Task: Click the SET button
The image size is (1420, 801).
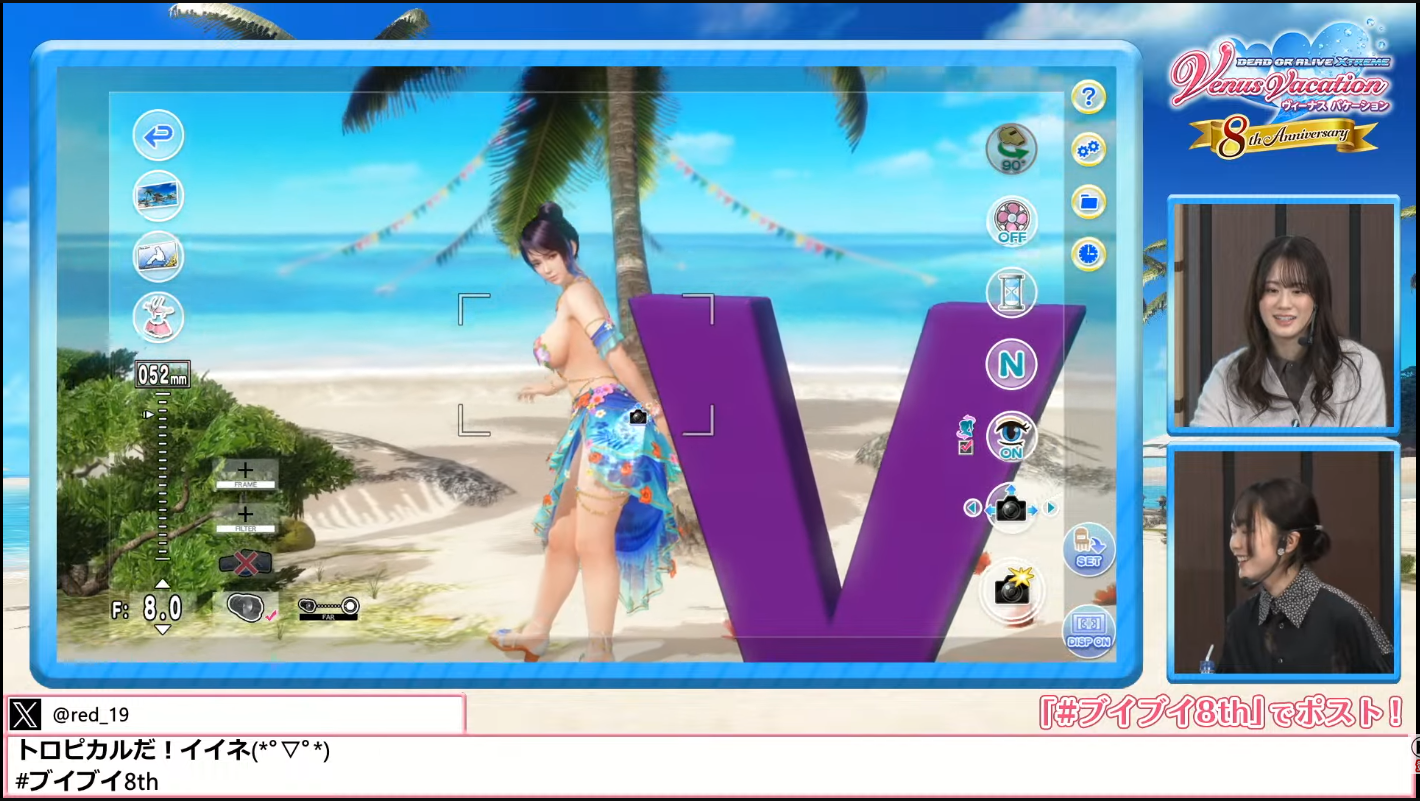Action: click(1089, 549)
